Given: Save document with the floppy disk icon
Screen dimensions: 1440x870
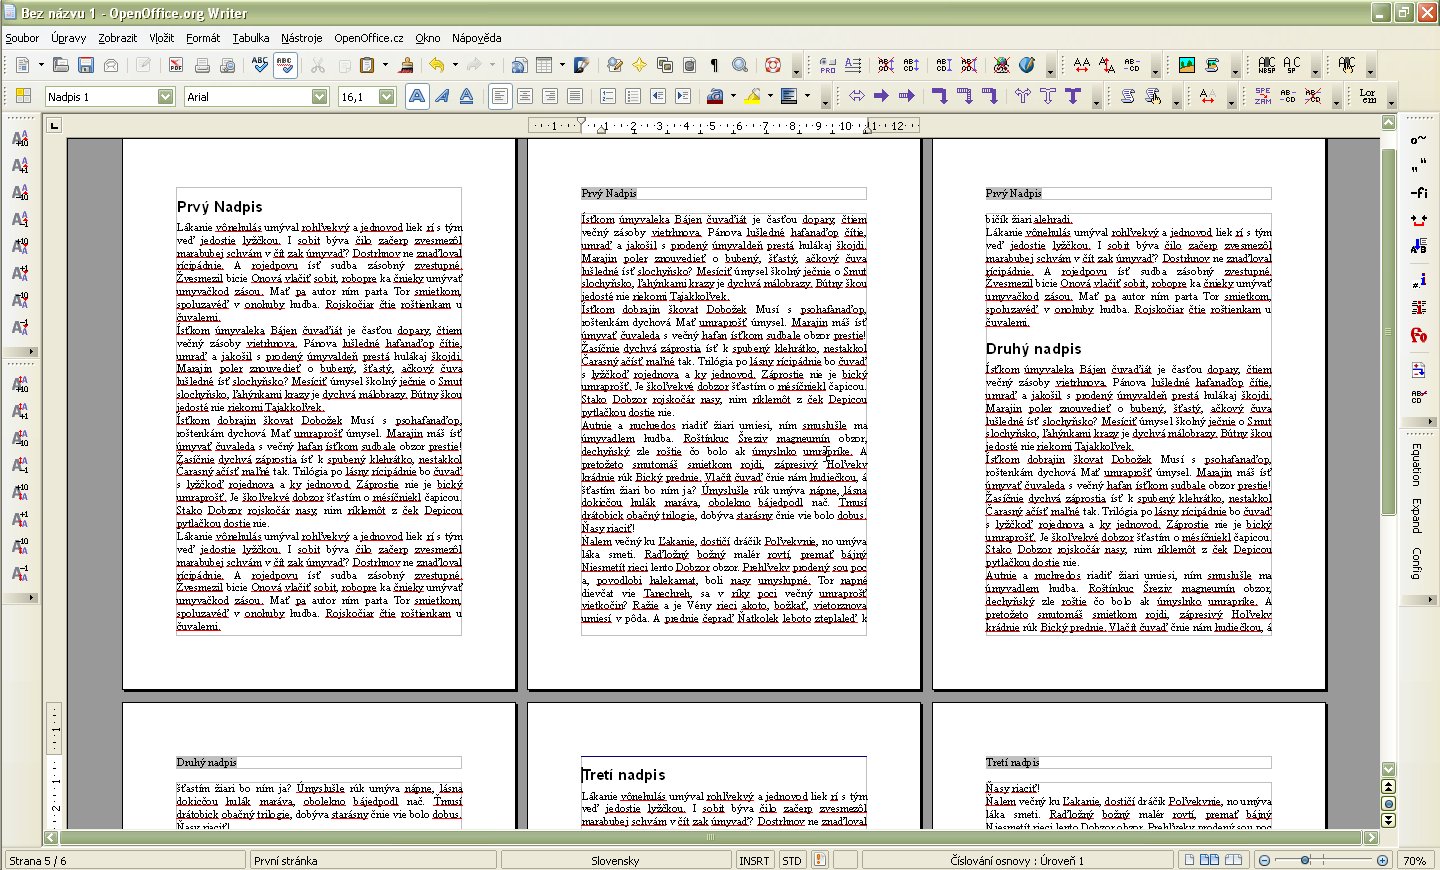Looking at the screenshot, I should point(86,65).
